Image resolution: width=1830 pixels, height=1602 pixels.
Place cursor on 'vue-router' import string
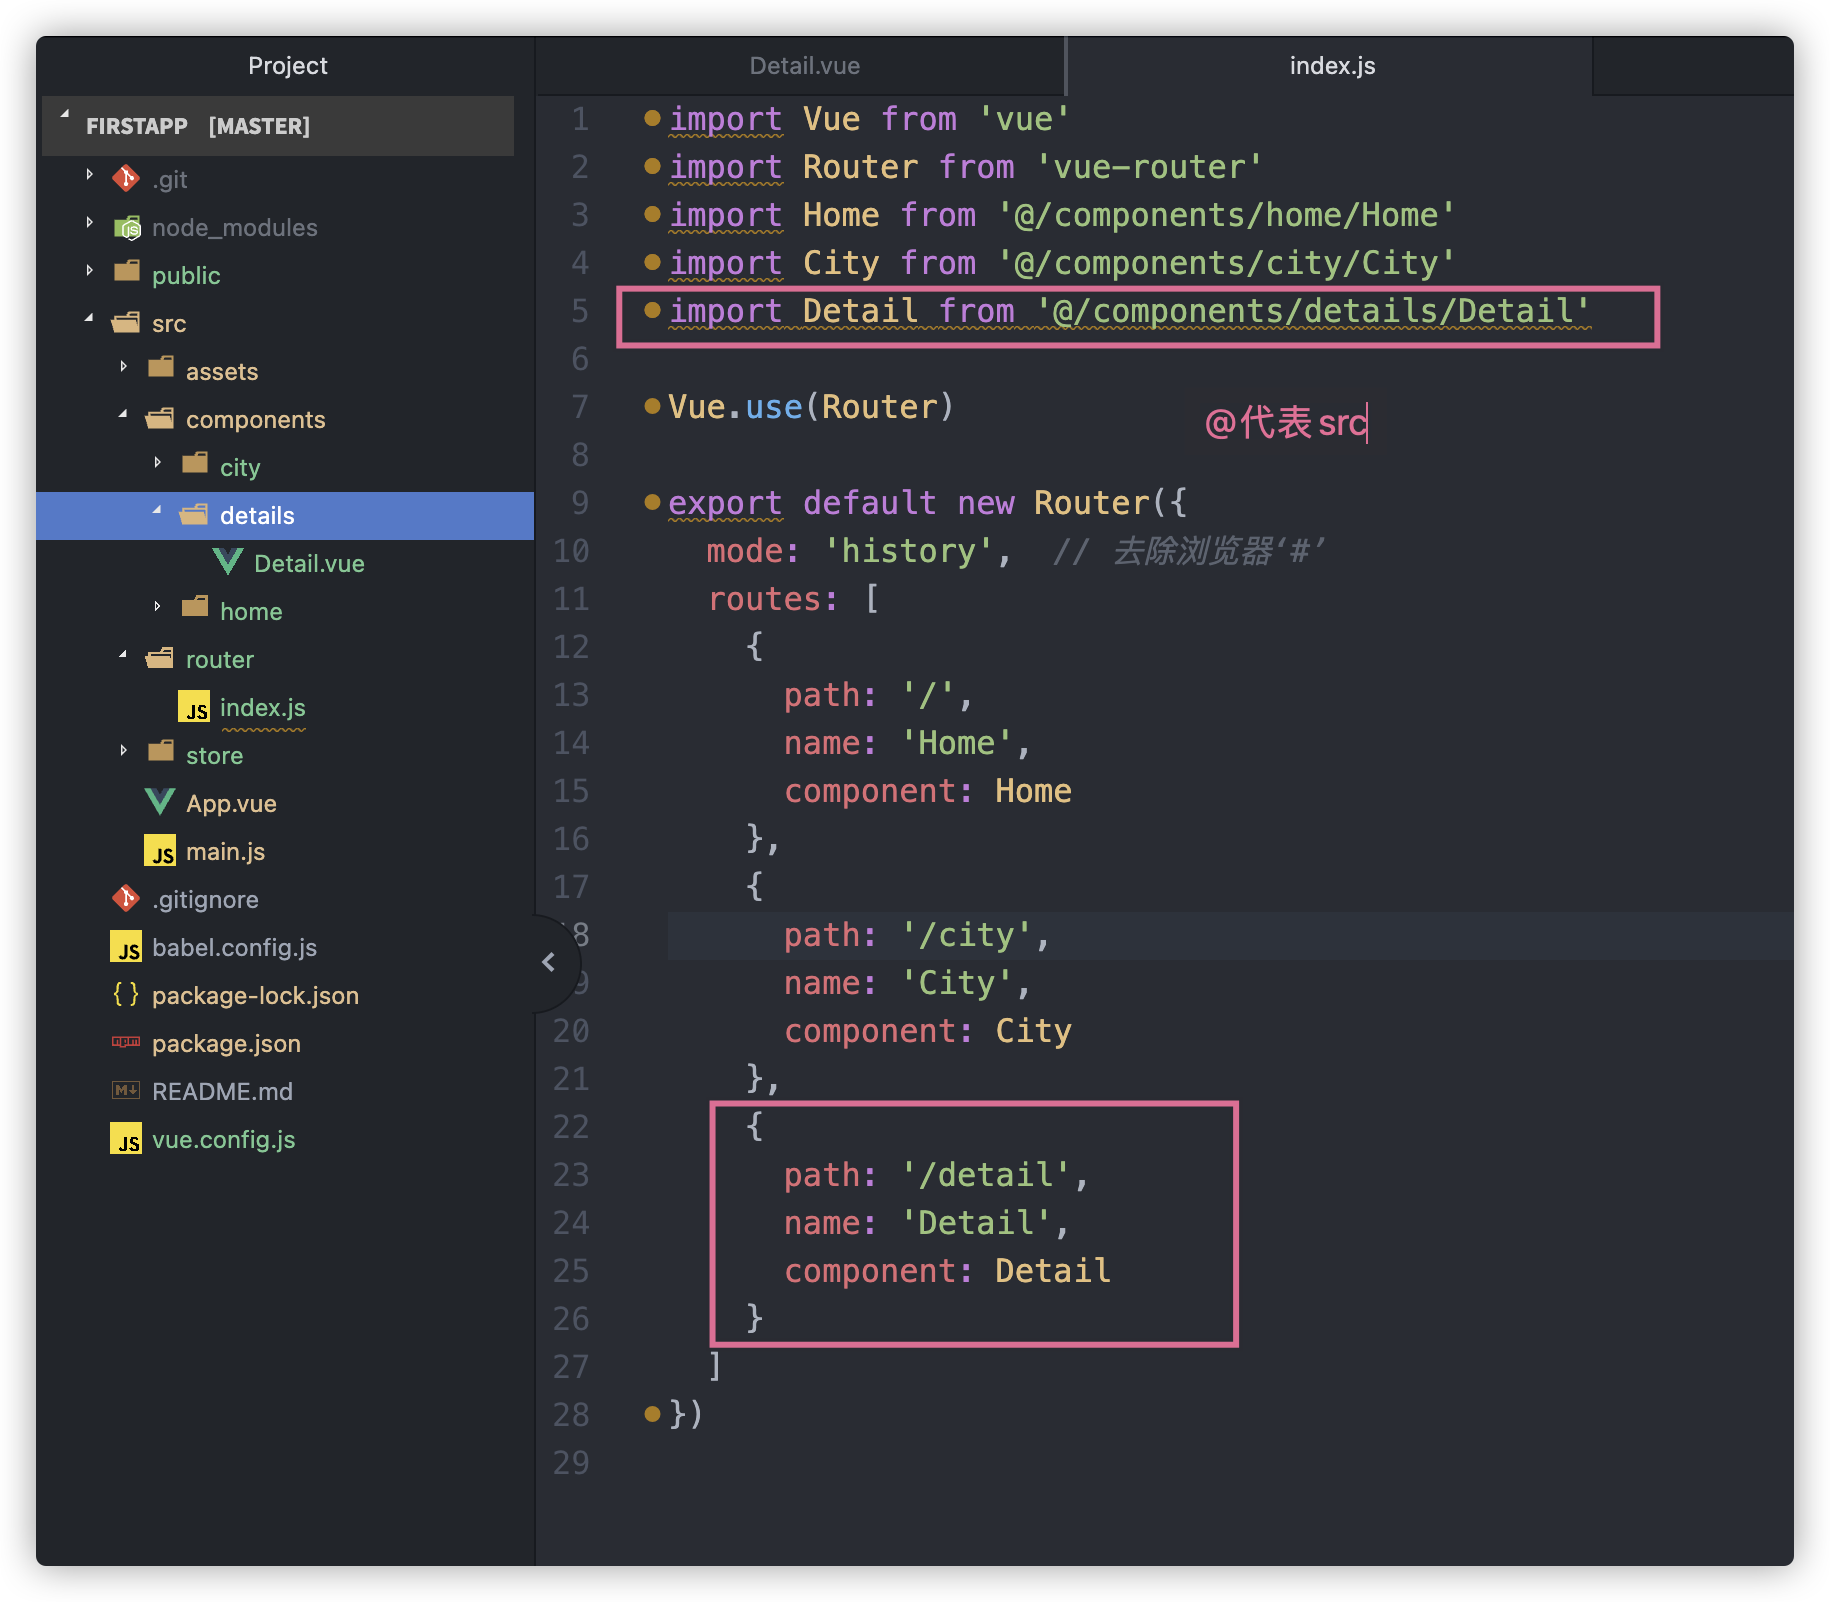tap(1148, 167)
